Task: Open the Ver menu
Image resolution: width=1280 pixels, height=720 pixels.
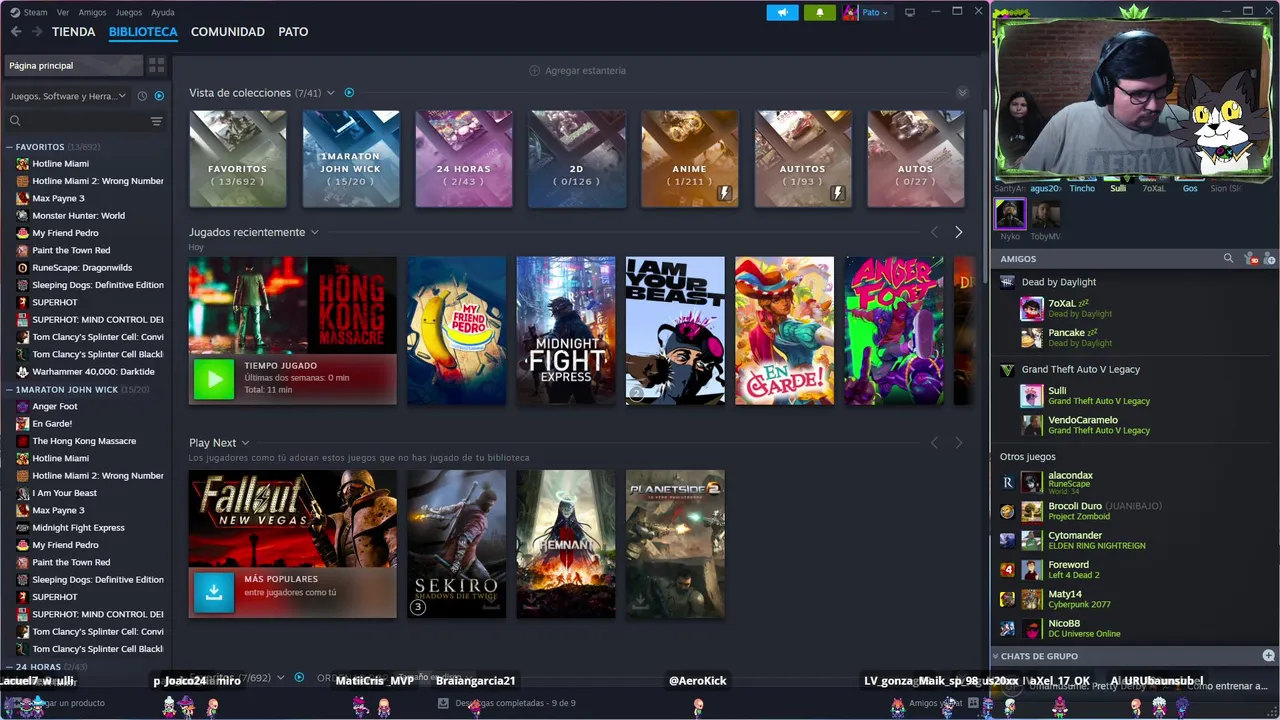Action: point(63,12)
